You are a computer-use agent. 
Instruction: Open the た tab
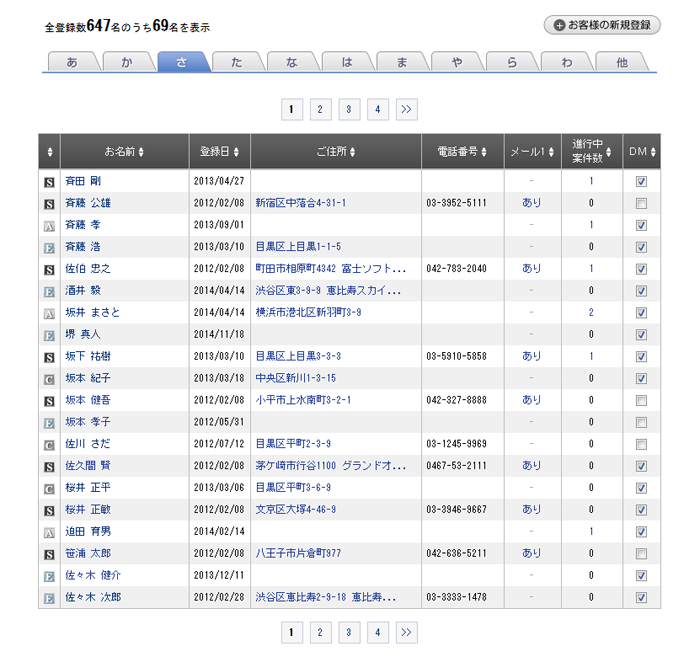(x=237, y=62)
